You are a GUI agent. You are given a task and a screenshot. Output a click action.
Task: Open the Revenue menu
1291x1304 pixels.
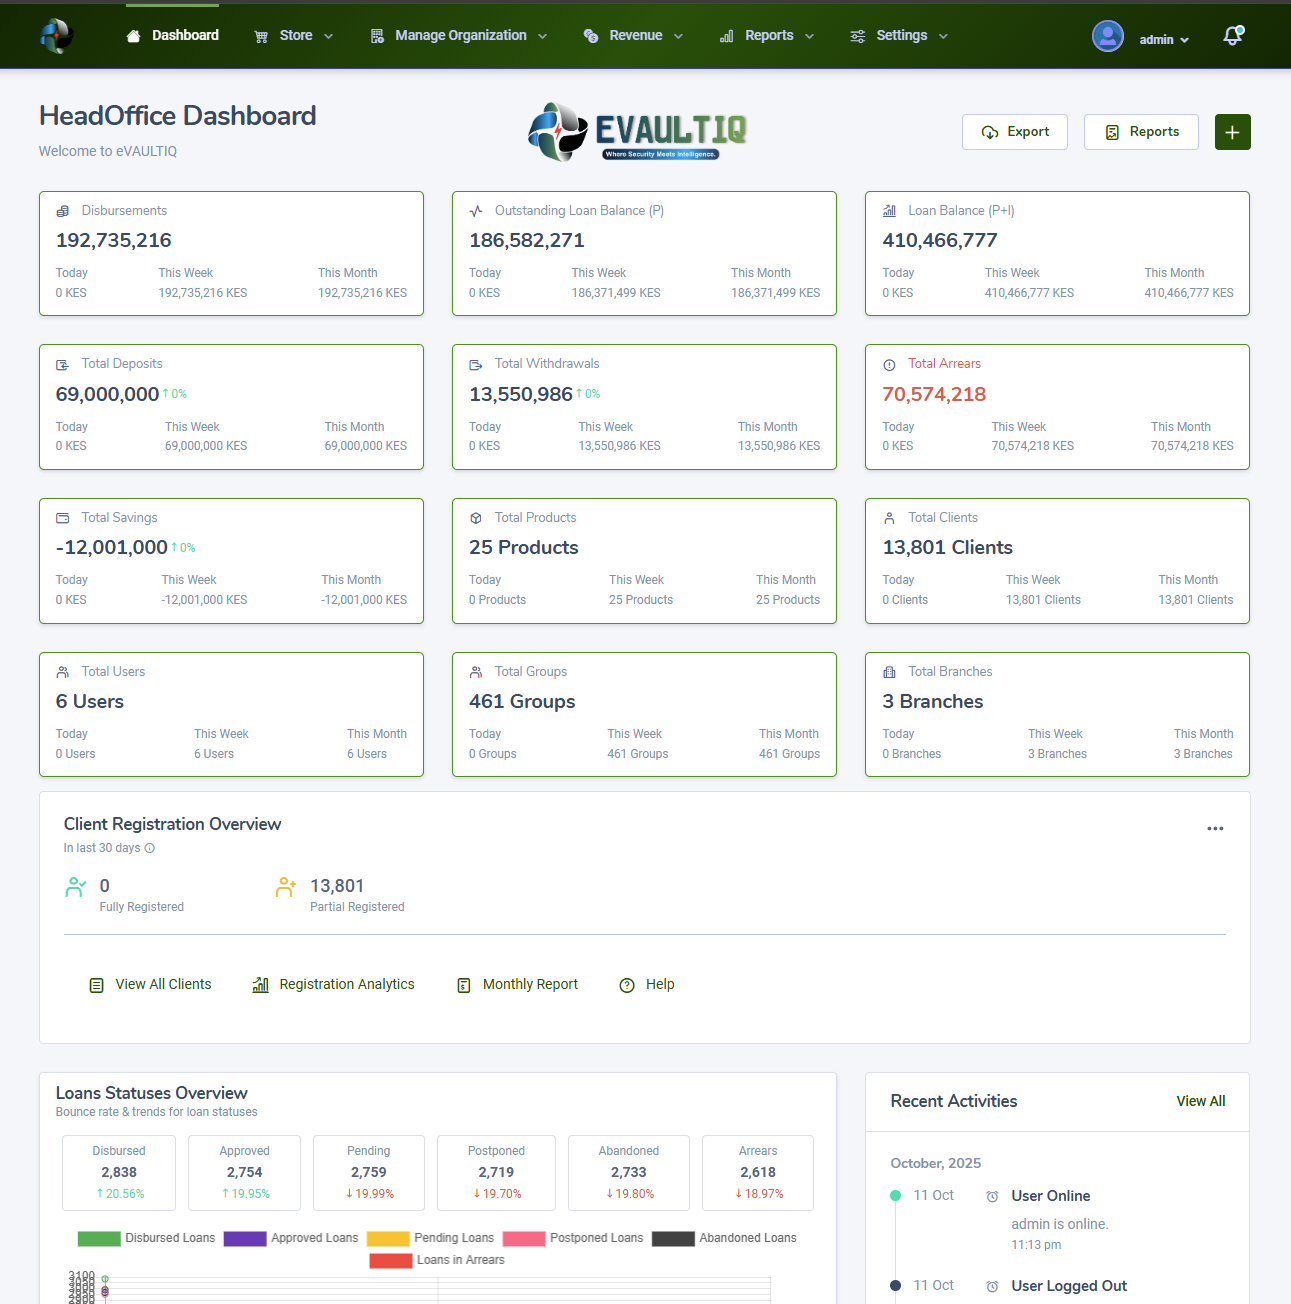(634, 36)
